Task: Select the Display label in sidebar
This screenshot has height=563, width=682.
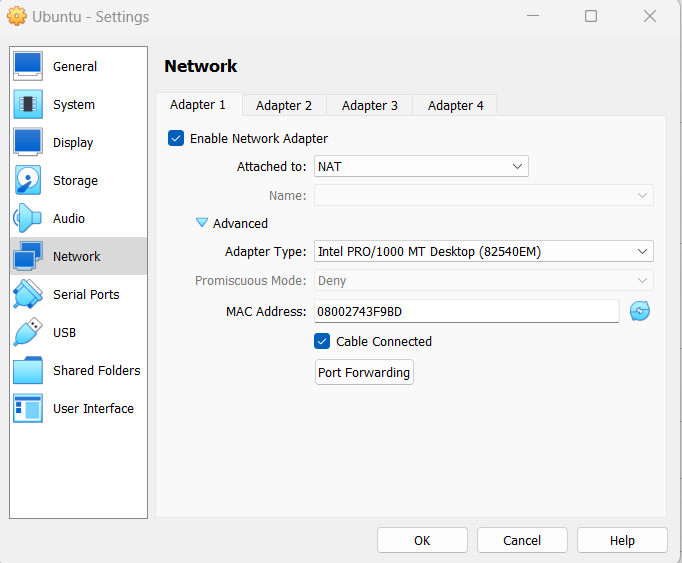Action: [x=73, y=143]
